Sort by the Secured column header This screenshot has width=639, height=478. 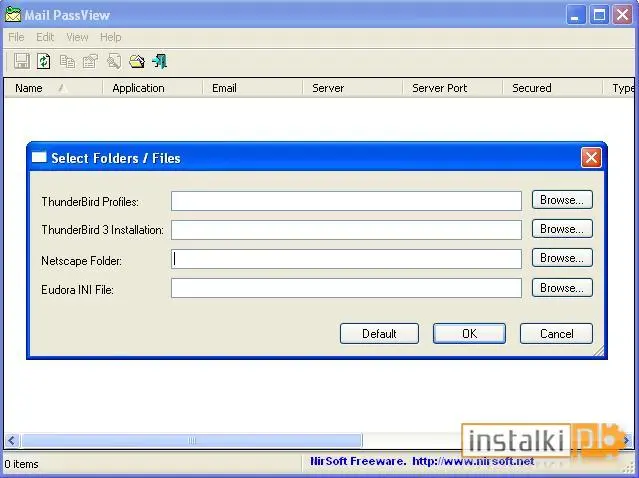click(x=553, y=88)
